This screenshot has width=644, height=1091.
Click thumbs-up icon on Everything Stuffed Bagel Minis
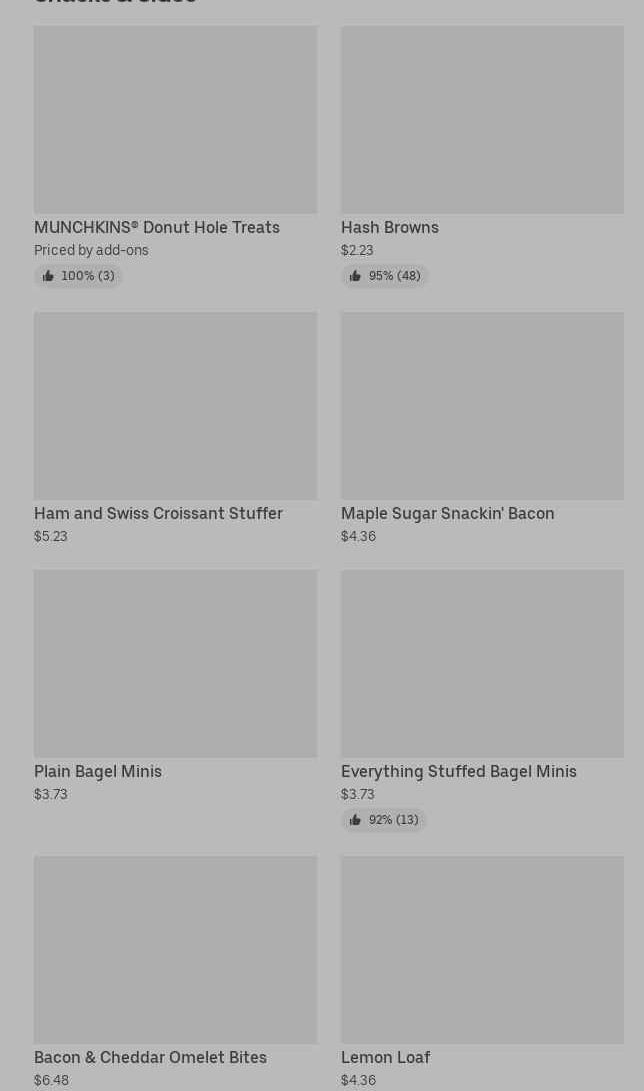(355, 820)
